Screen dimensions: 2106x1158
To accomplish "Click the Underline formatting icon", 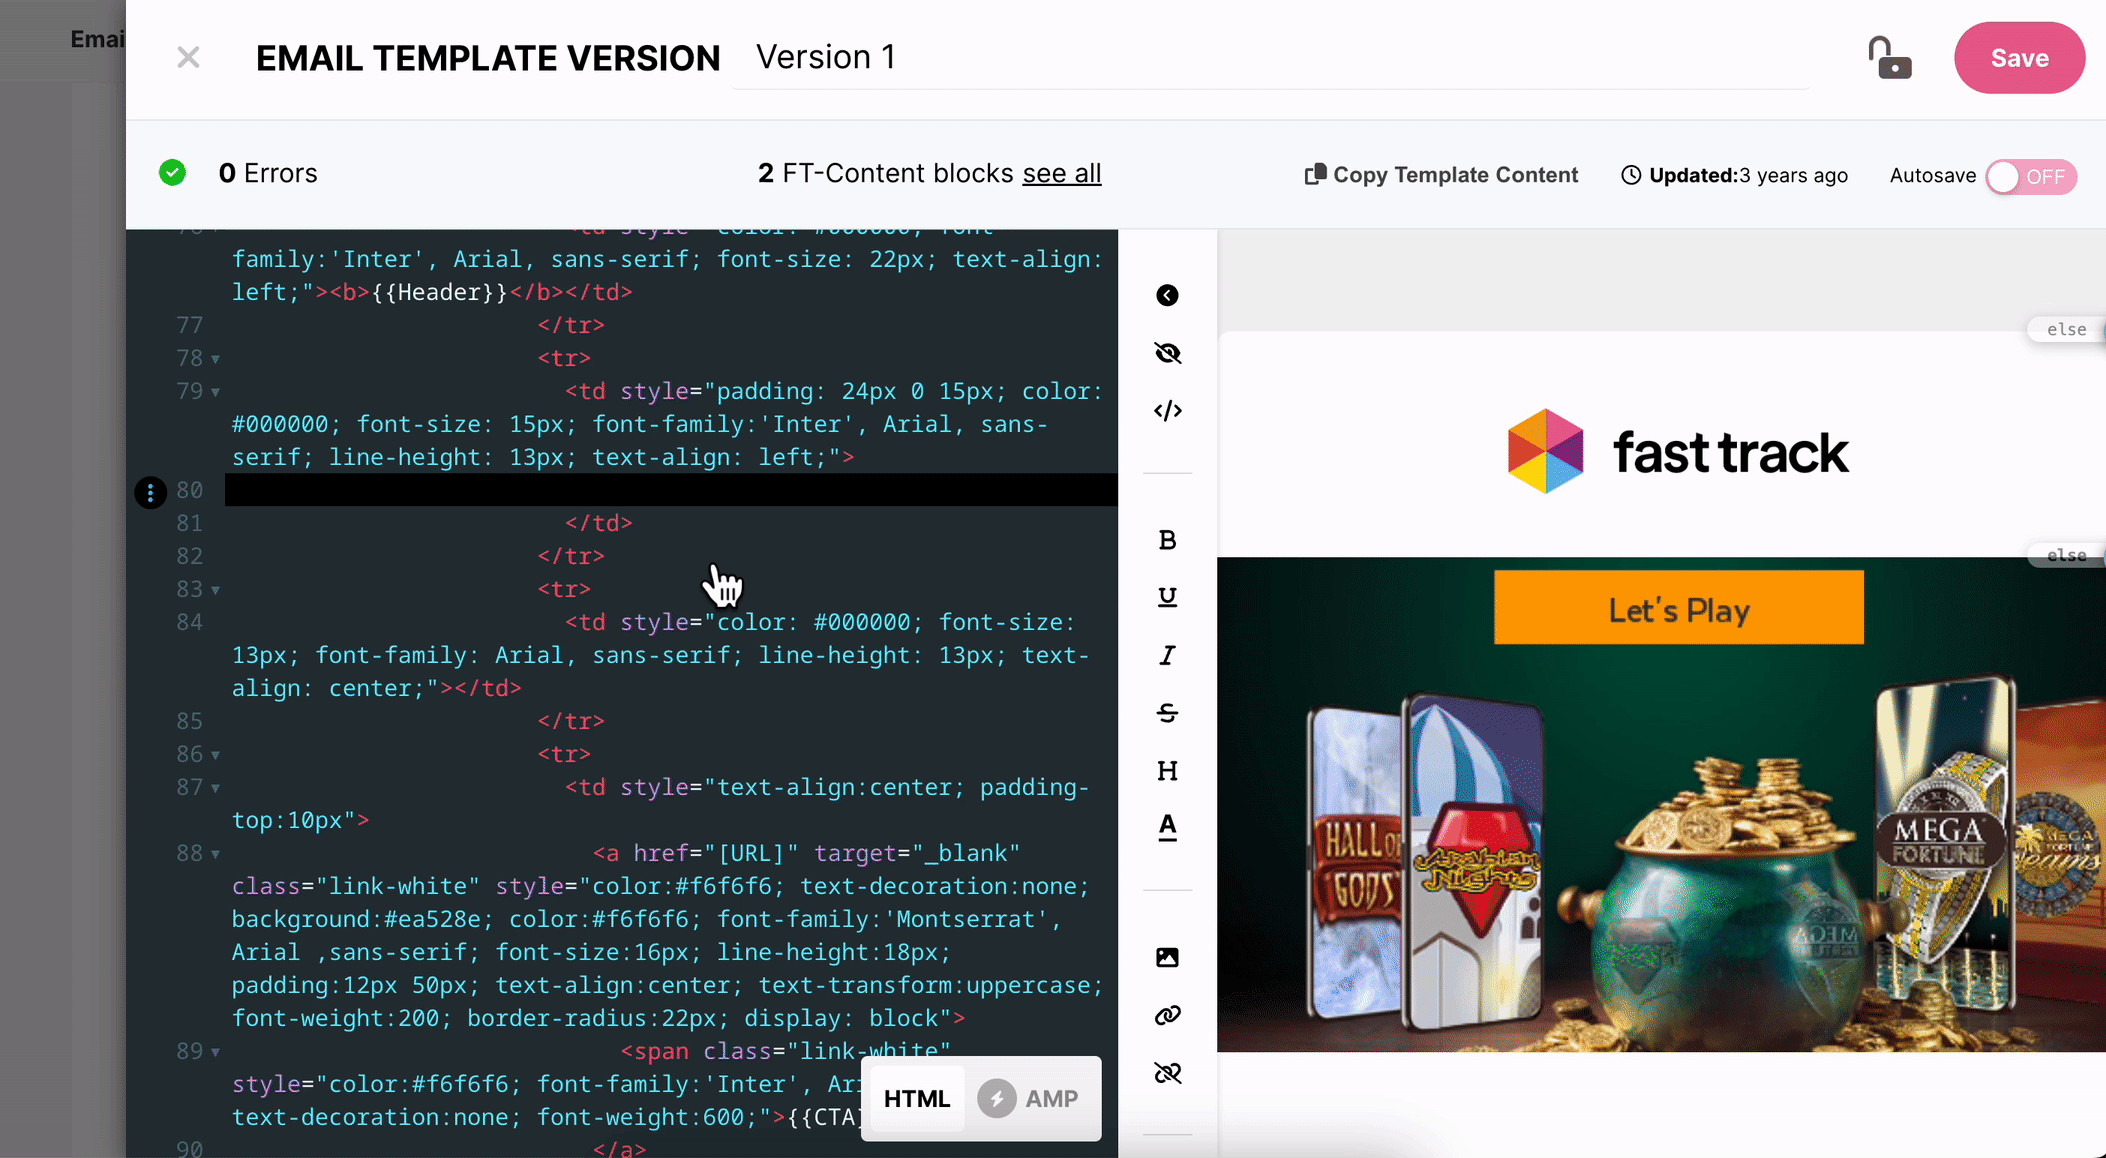I will pos(1167,597).
